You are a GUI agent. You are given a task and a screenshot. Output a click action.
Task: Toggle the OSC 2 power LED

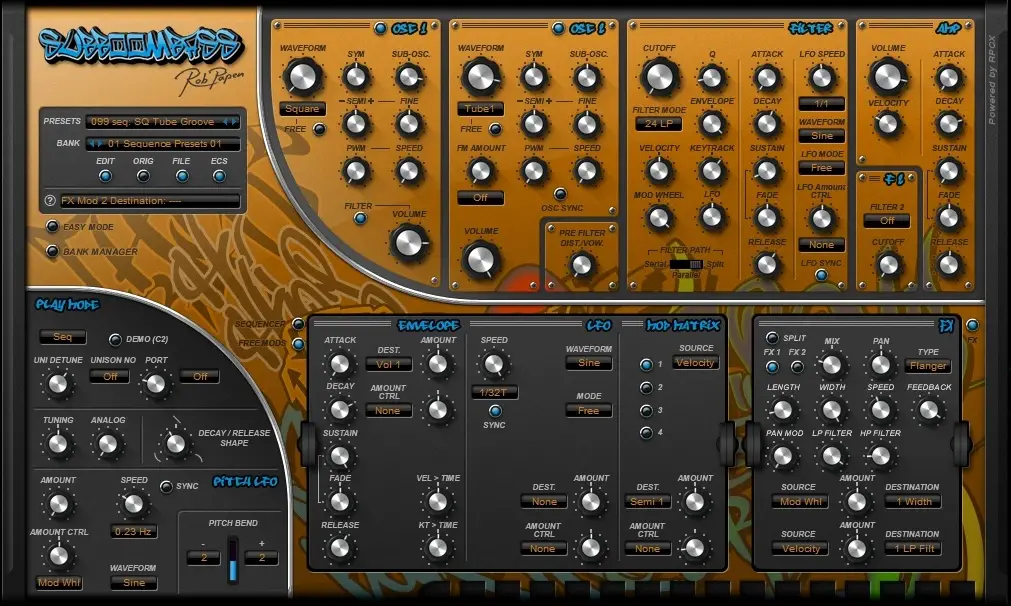(x=558, y=28)
